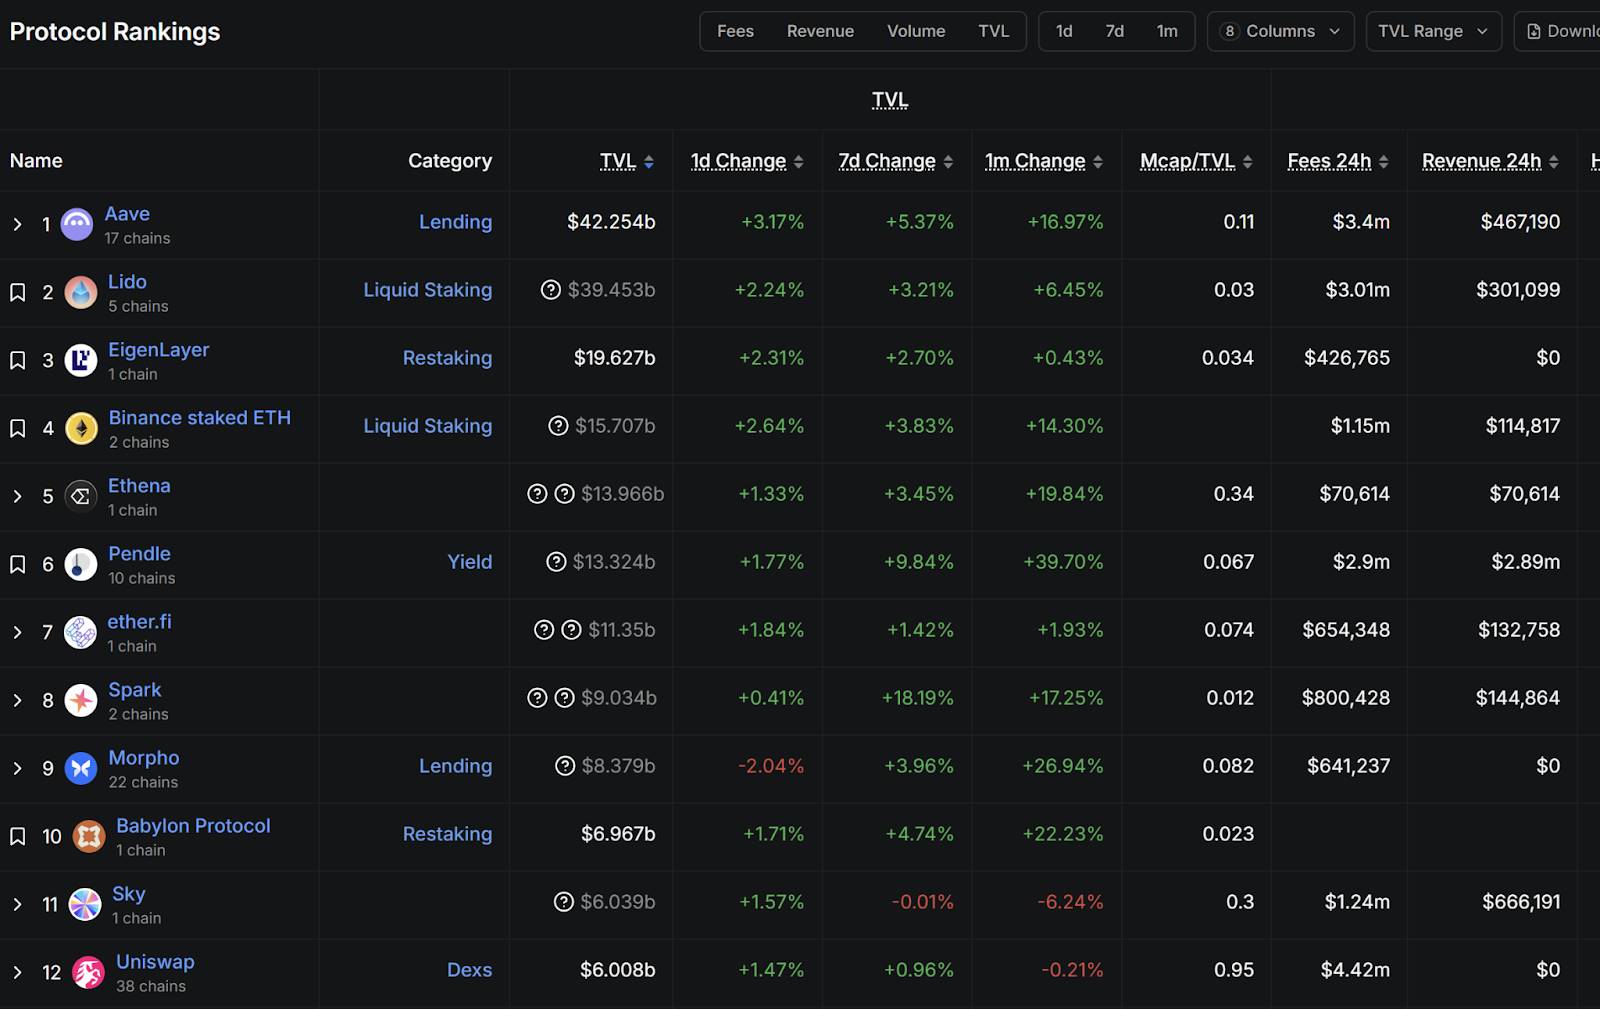Click the Liquid Staking category for Lido
This screenshot has height=1009, width=1600.
427,290
